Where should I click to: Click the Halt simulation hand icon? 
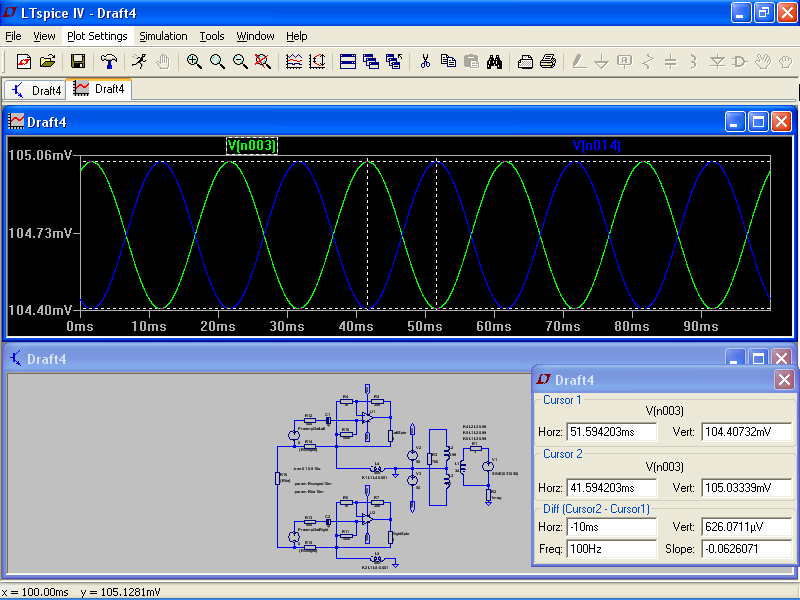tap(163, 62)
